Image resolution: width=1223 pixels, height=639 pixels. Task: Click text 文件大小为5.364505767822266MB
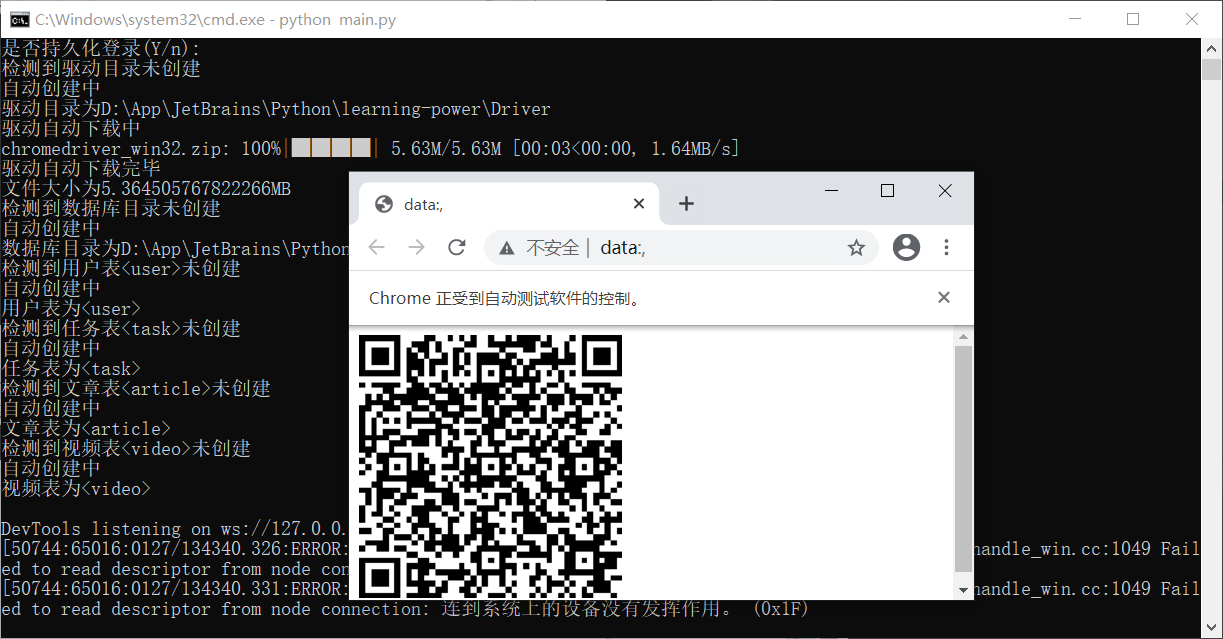coord(146,188)
